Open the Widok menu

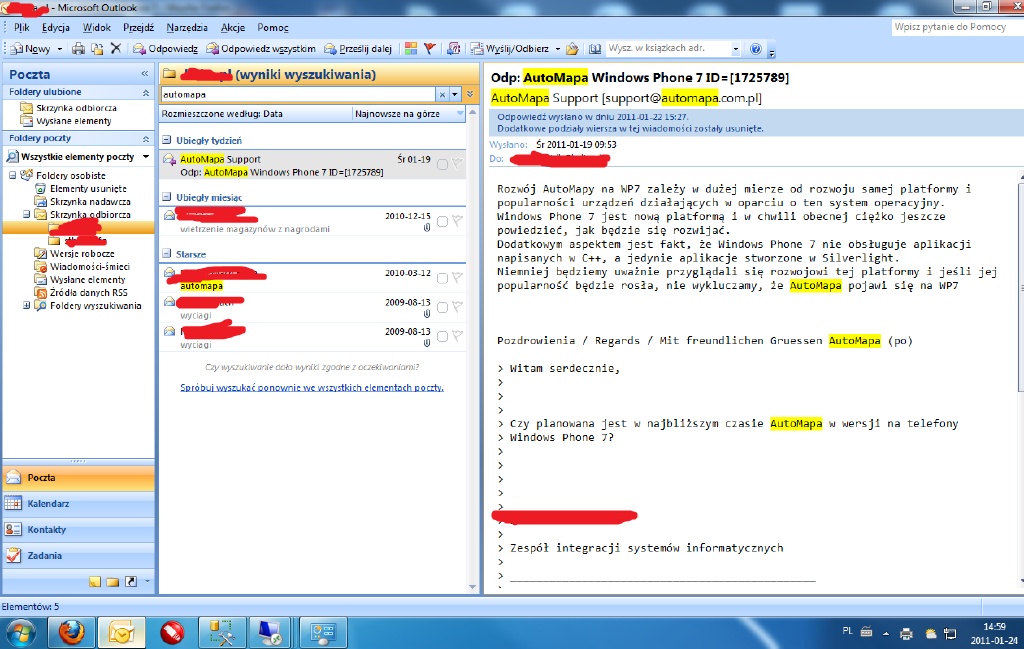(x=97, y=27)
